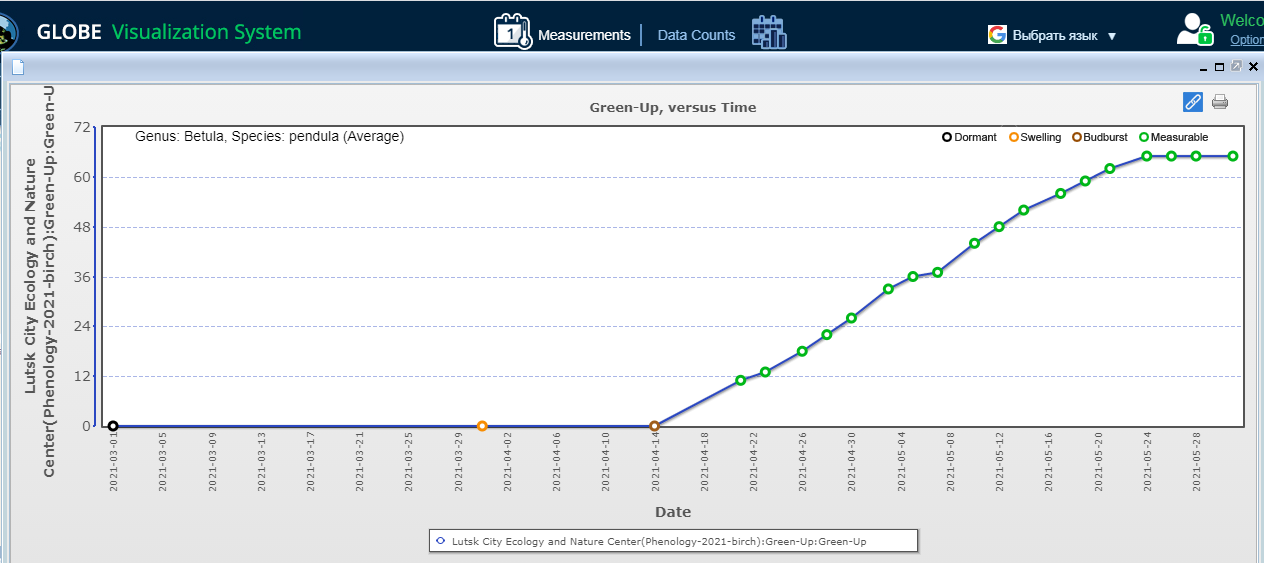The height and width of the screenshot is (563, 1264).
Task: Click the blue chain link icon
Action: 1192,101
